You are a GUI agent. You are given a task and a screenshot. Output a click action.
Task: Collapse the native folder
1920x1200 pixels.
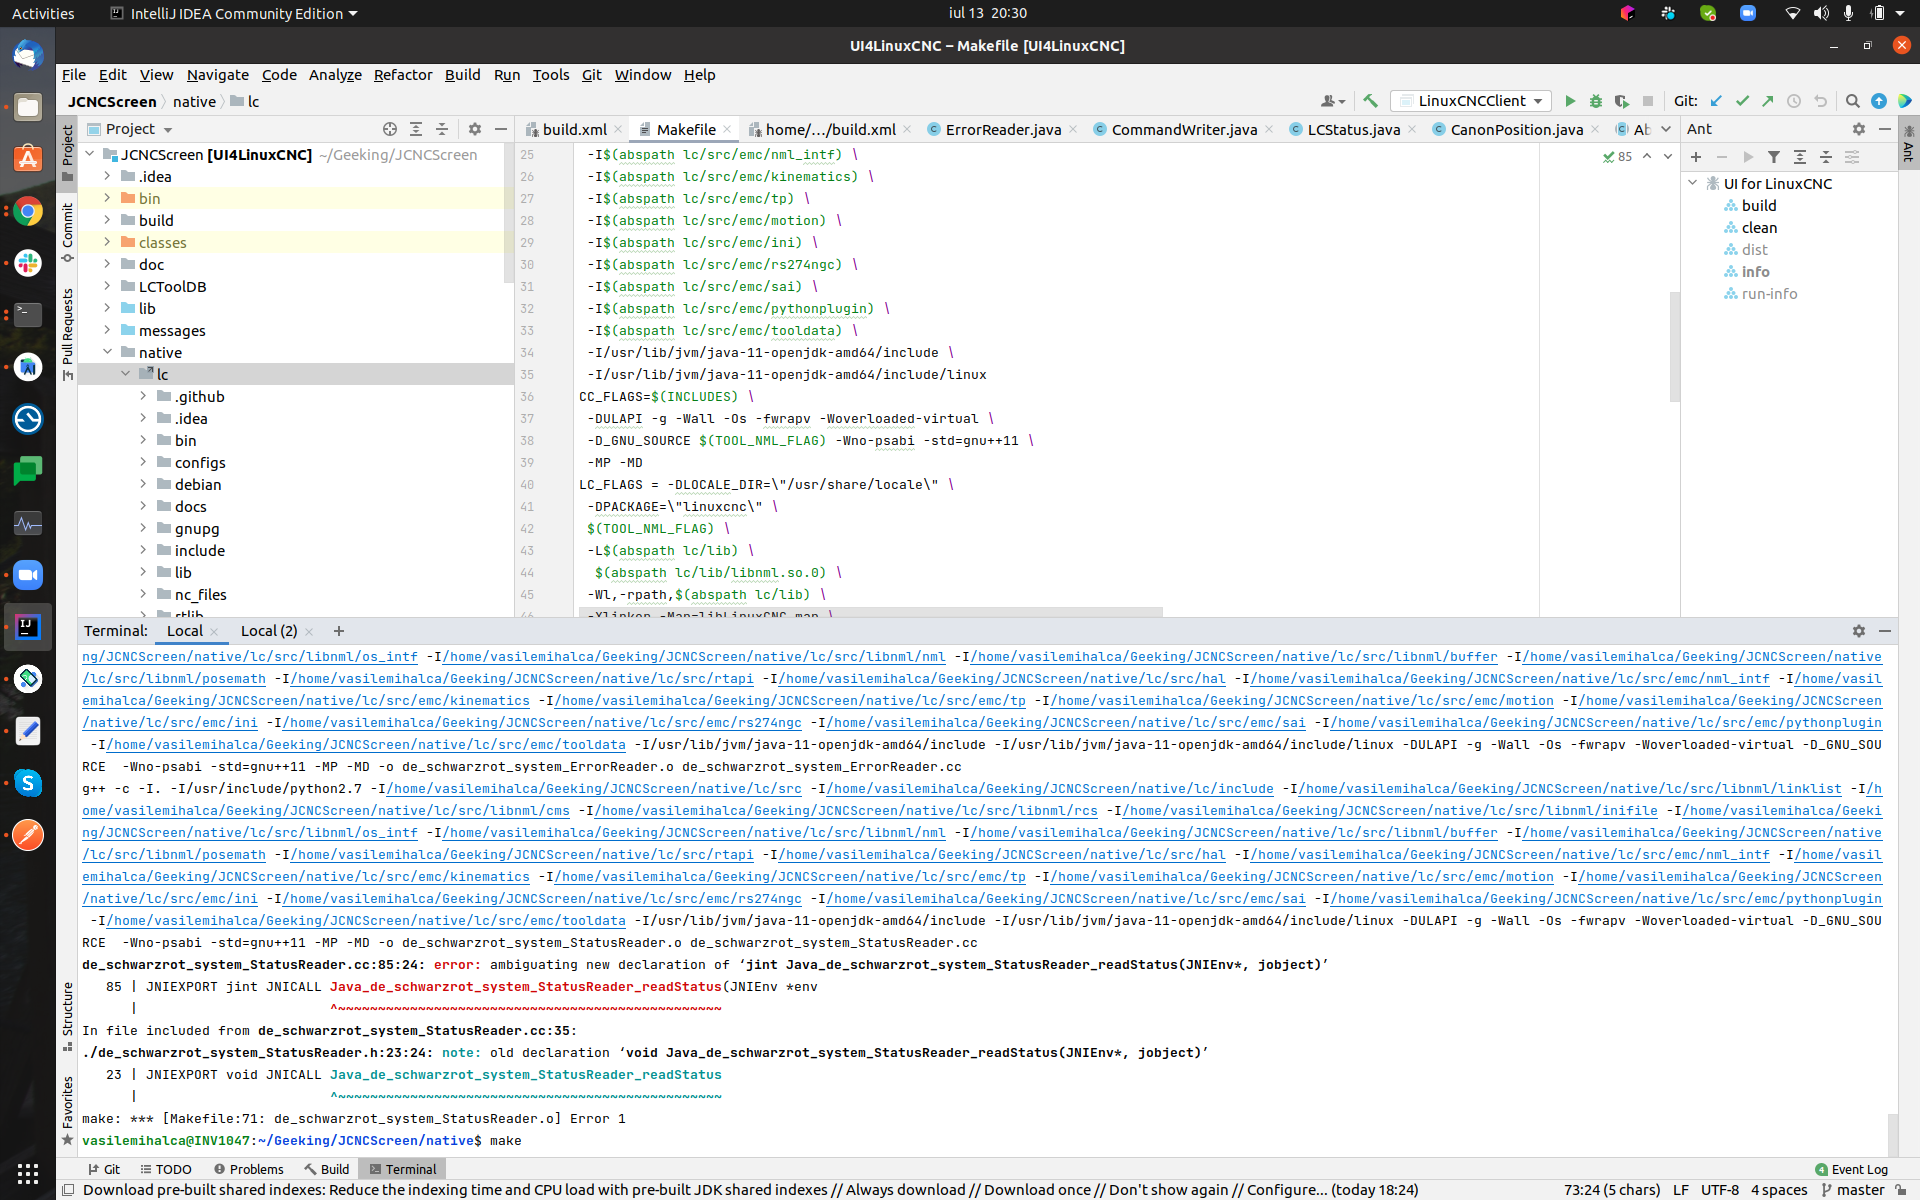coord(107,352)
